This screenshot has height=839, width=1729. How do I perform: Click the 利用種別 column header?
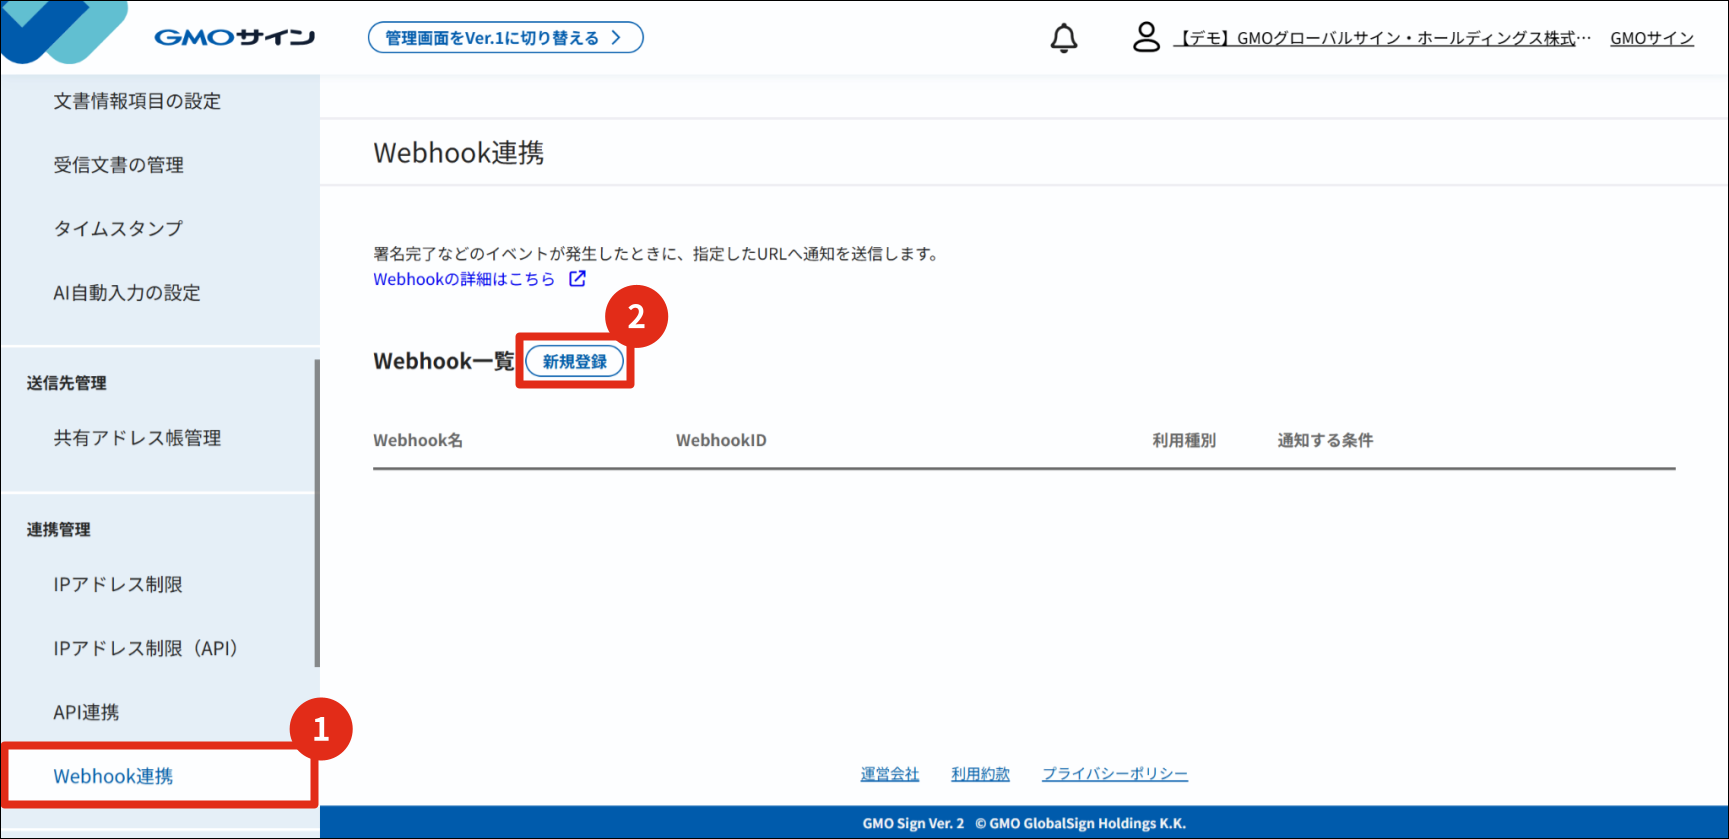1184,440
